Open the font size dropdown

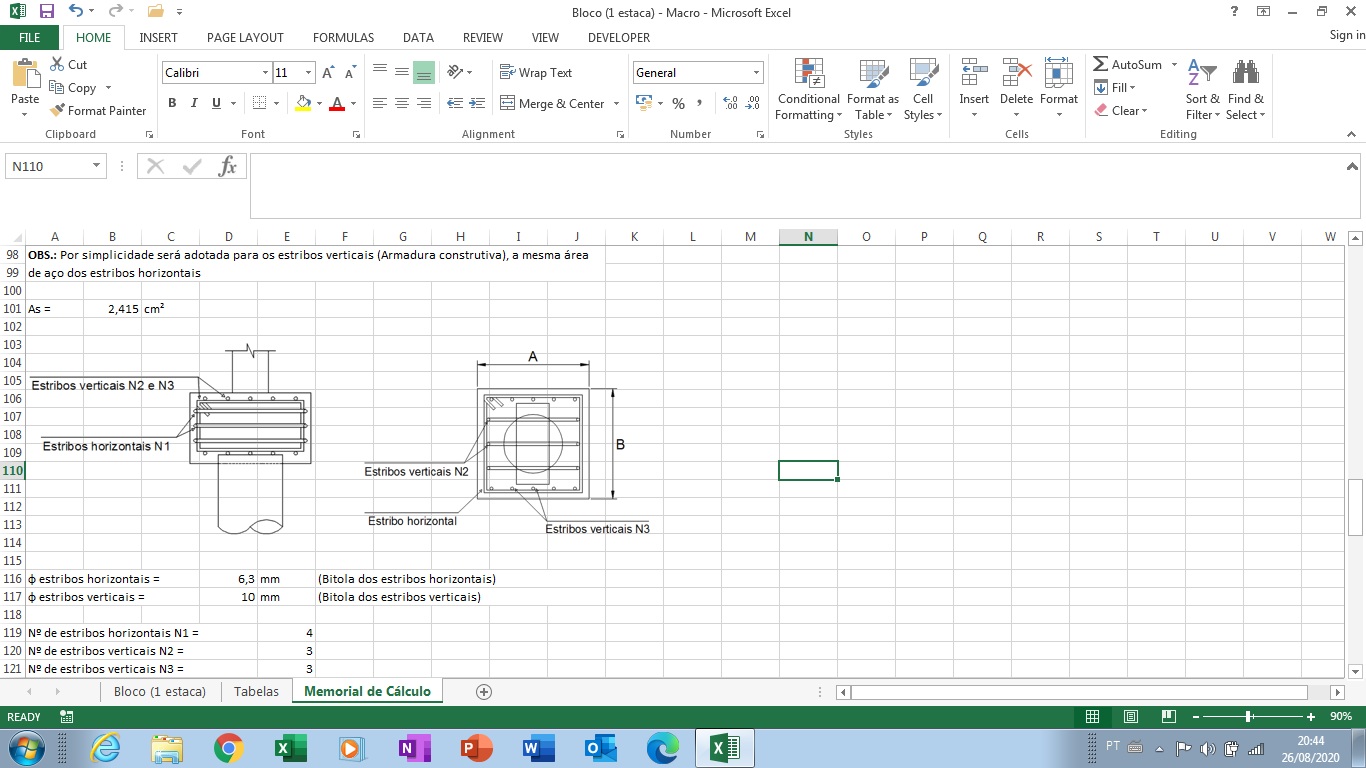309,73
